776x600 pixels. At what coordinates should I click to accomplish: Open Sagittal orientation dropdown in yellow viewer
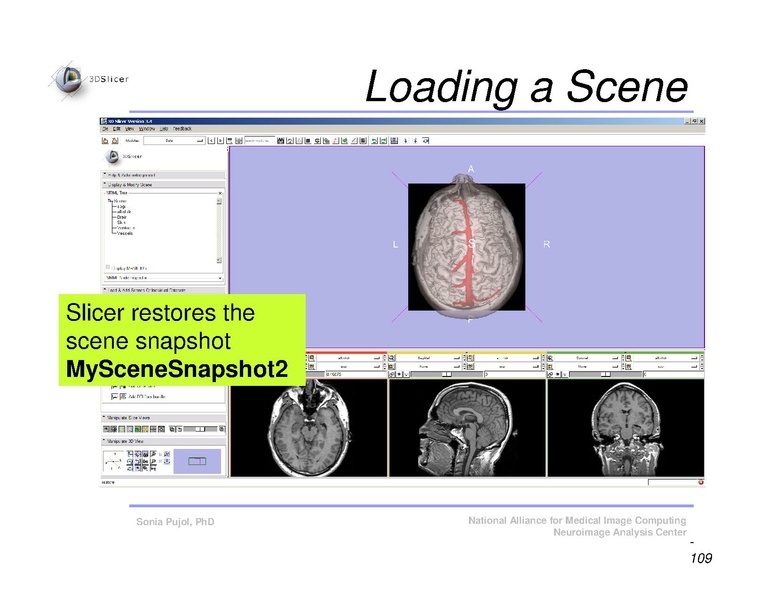point(429,357)
